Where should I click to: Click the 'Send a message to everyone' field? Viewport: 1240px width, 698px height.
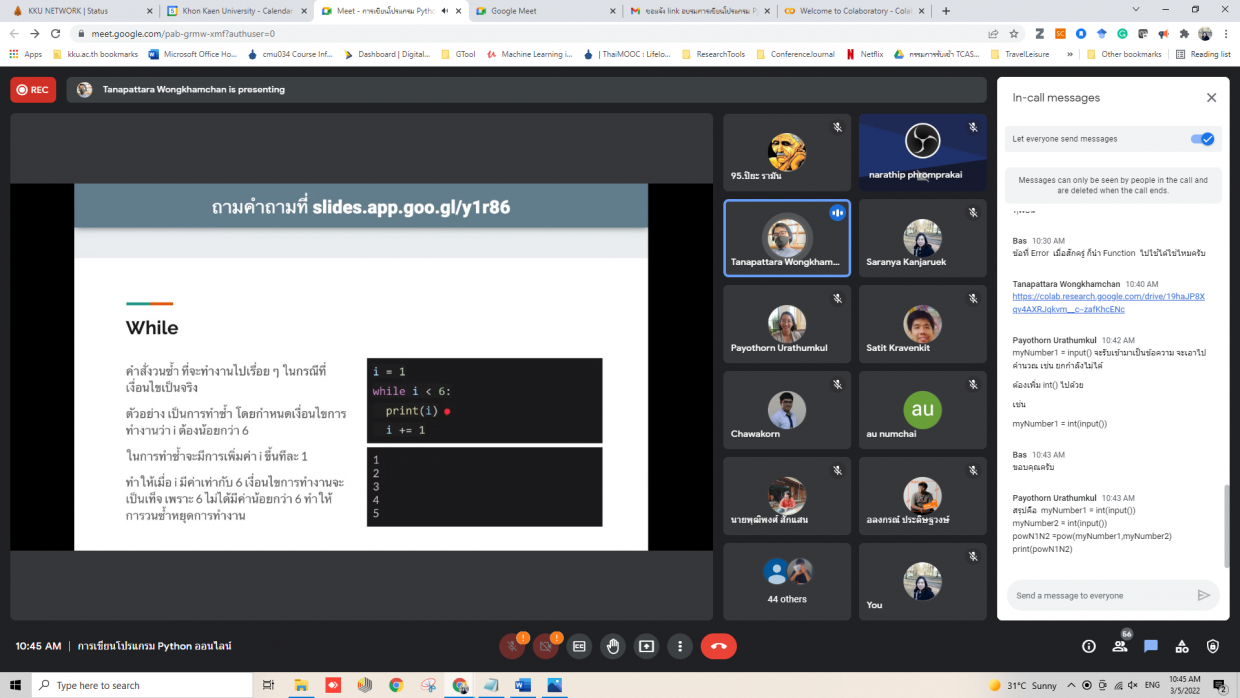coord(1100,595)
